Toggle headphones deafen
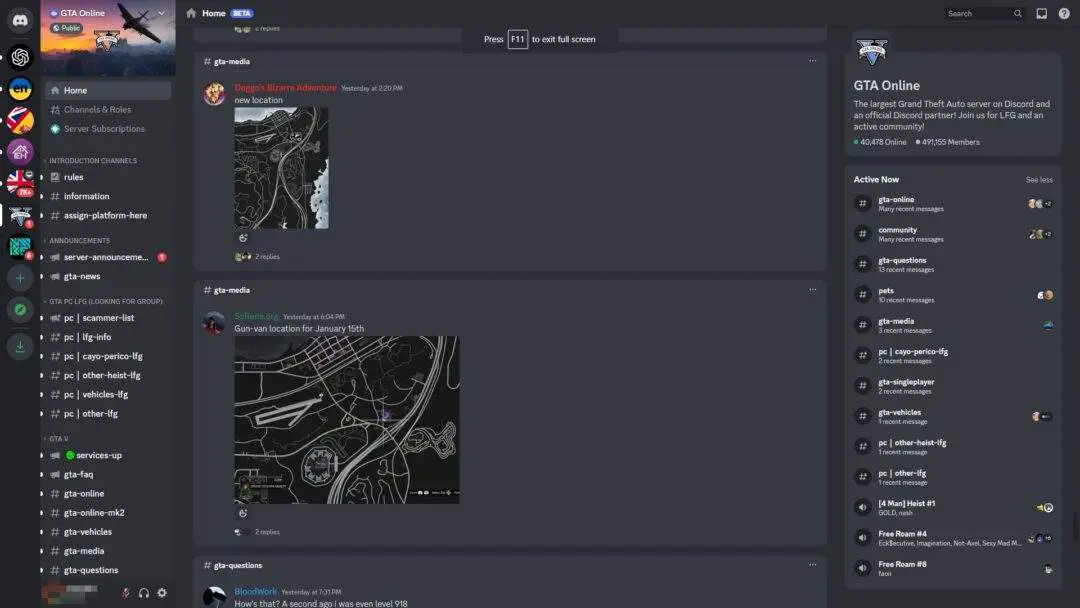Screen dimensions: 1080x608 144,593
